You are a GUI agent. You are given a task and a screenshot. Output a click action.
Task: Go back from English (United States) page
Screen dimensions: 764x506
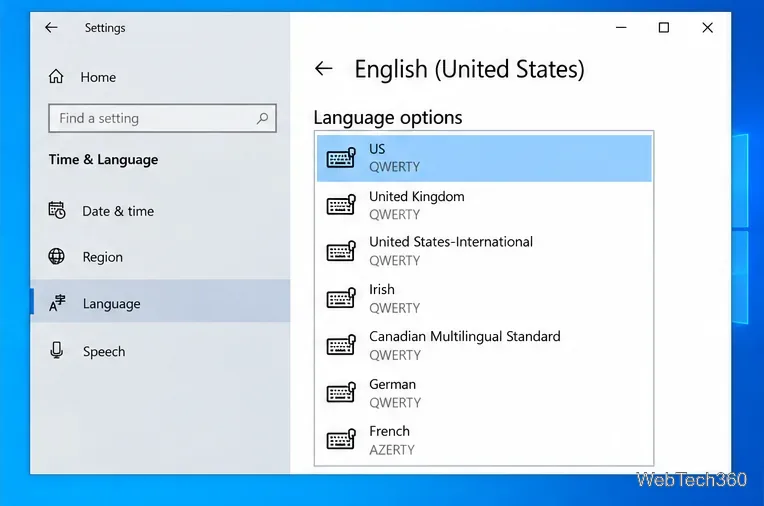coord(324,69)
